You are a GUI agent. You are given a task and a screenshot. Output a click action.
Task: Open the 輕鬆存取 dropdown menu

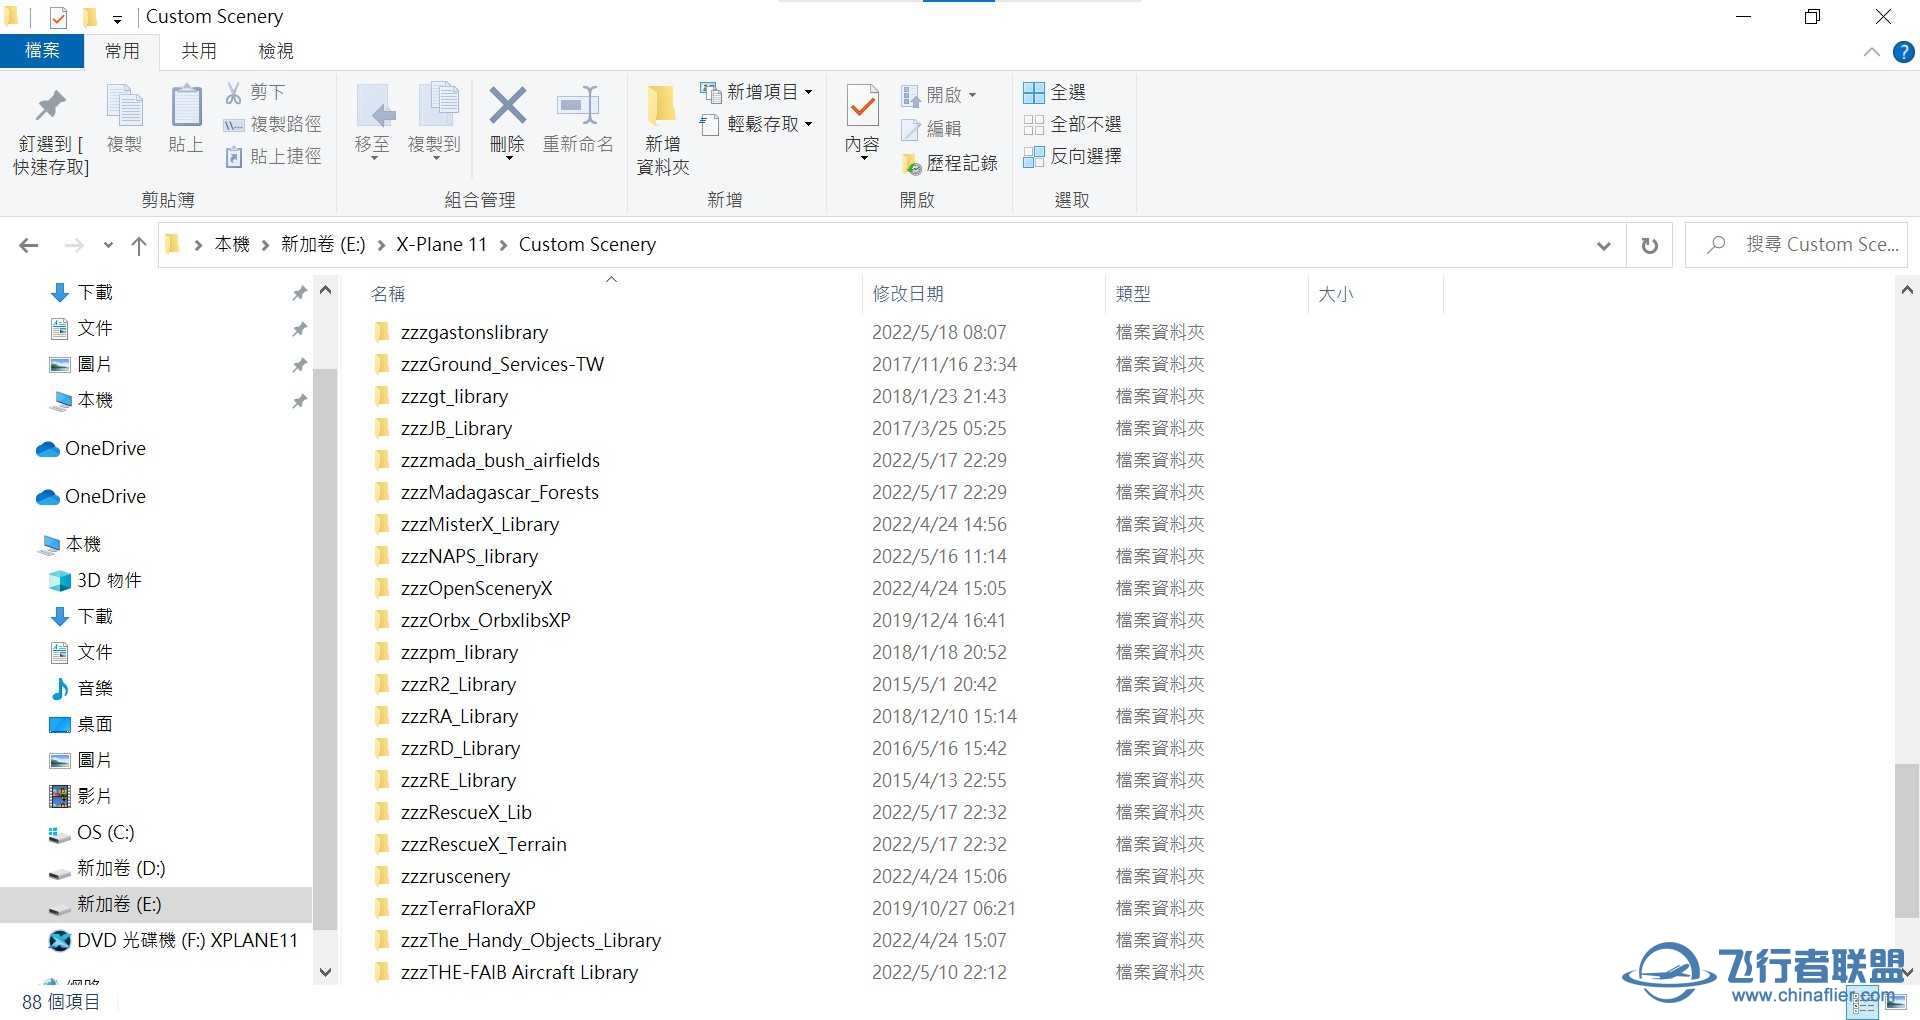tap(812, 124)
